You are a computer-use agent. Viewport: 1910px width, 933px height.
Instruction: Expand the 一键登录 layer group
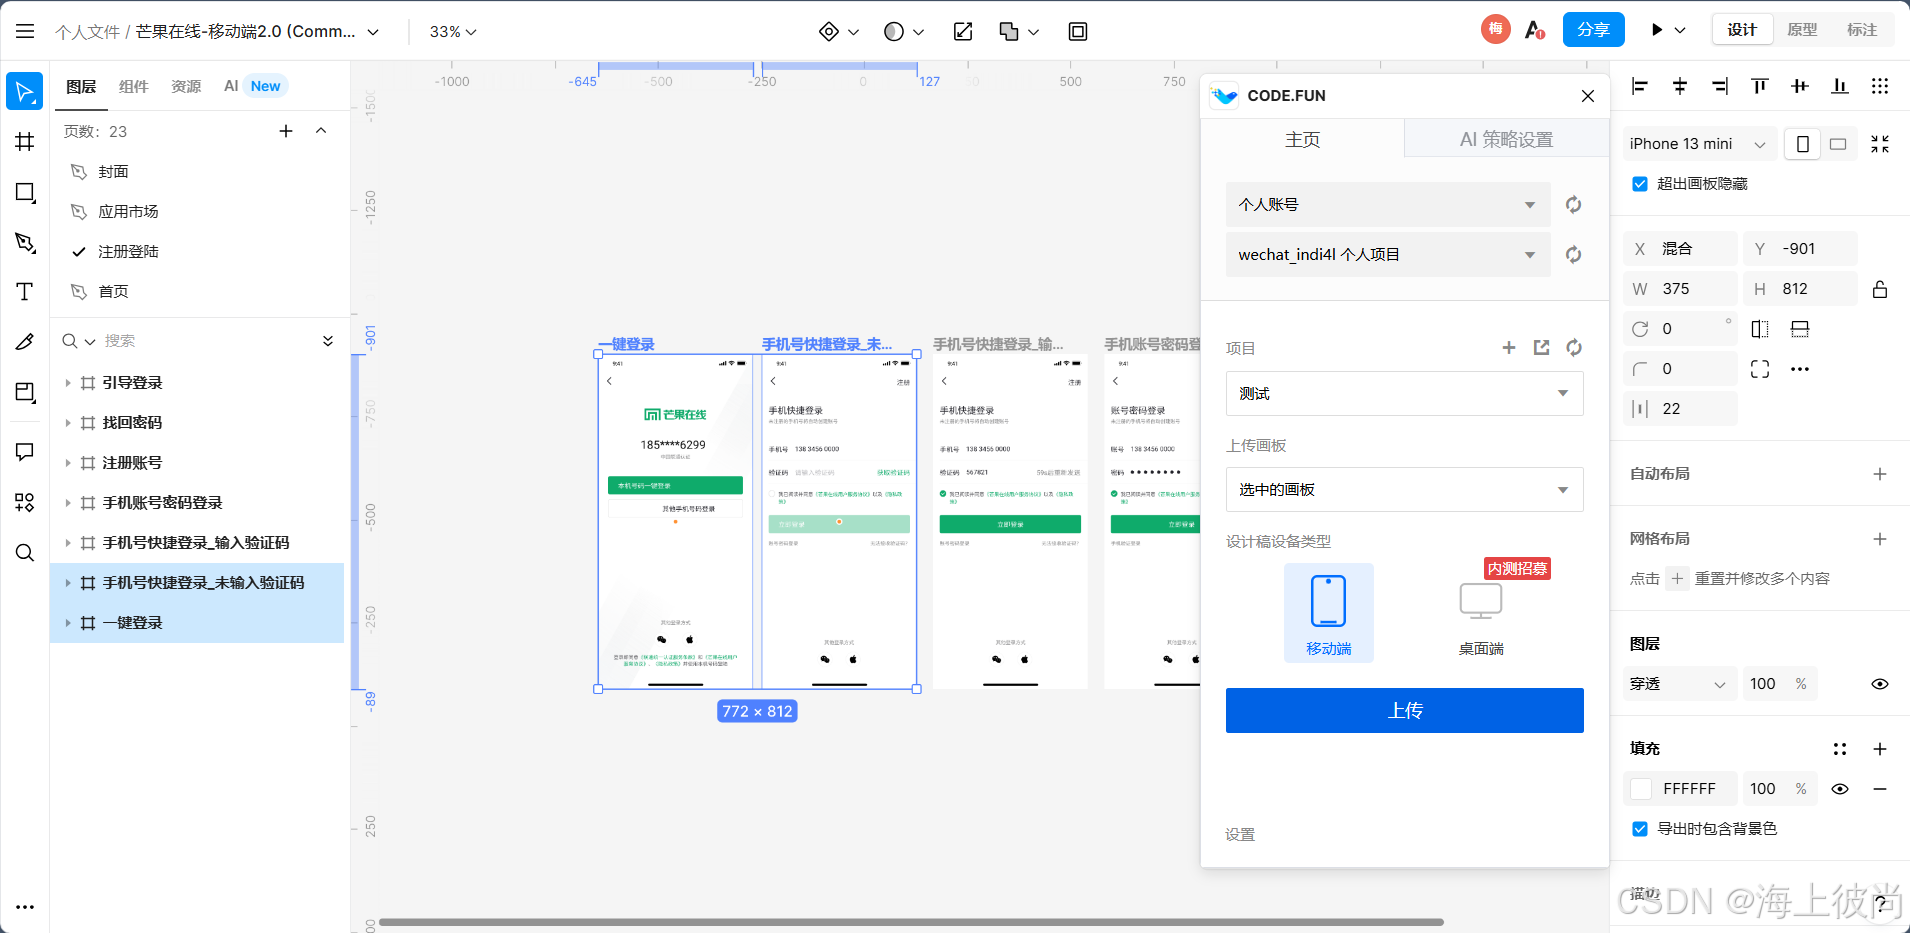tap(68, 622)
